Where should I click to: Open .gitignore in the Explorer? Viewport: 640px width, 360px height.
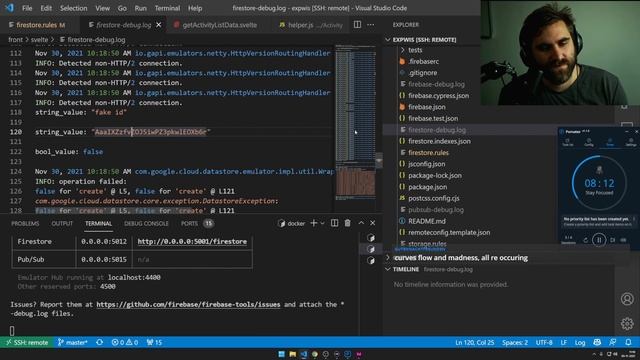pyautogui.click(x=422, y=73)
